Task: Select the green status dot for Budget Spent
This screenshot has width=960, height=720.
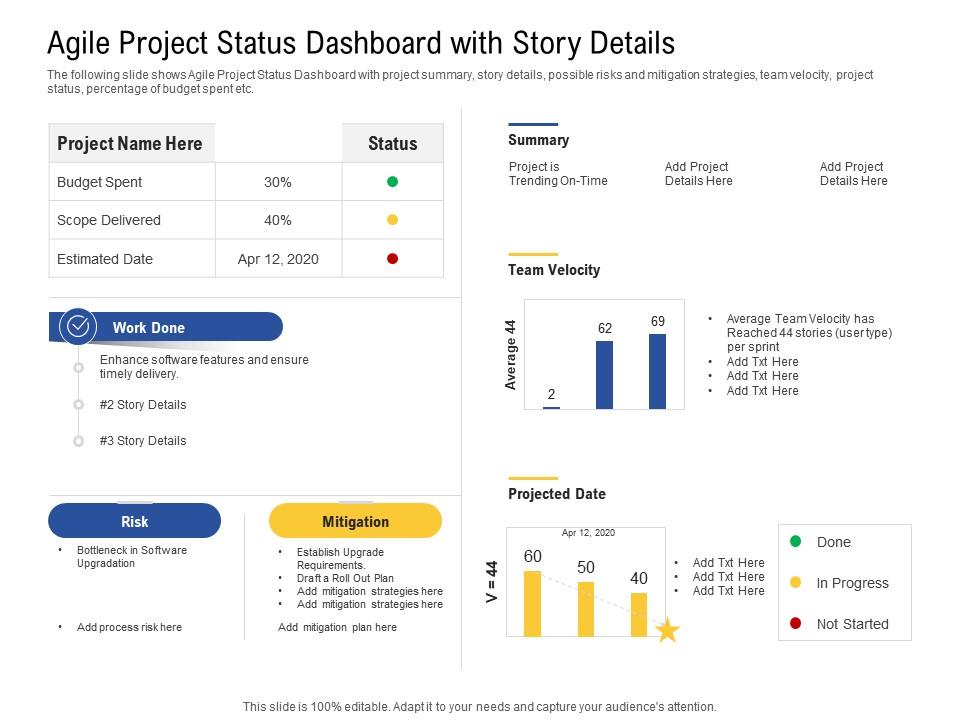Action: (x=394, y=182)
